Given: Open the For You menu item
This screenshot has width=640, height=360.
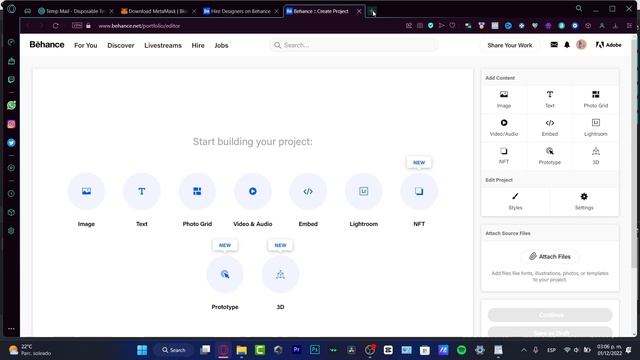Looking at the screenshot, I should coord(86,45).
